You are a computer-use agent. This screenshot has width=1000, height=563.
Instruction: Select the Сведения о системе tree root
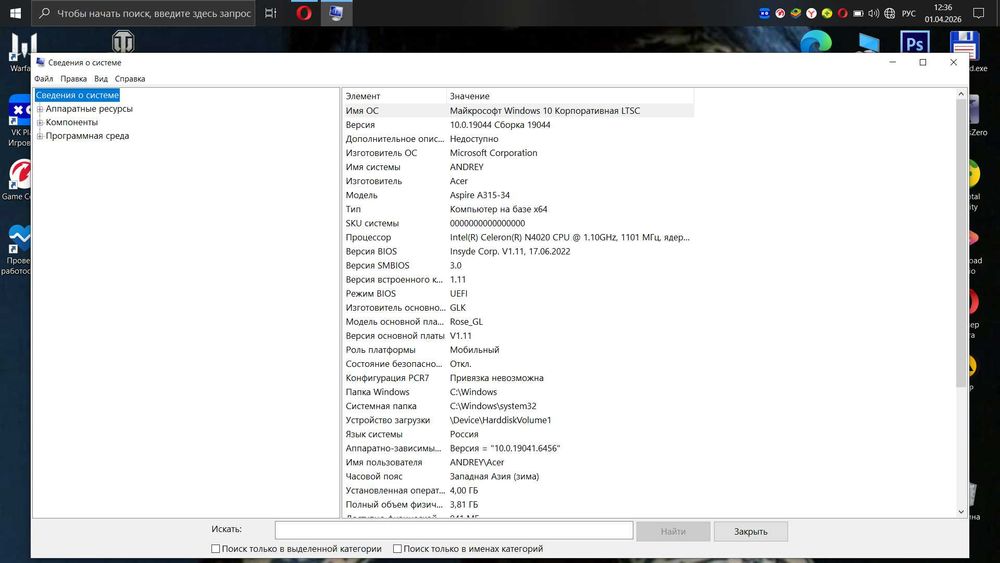pos(77,95)
